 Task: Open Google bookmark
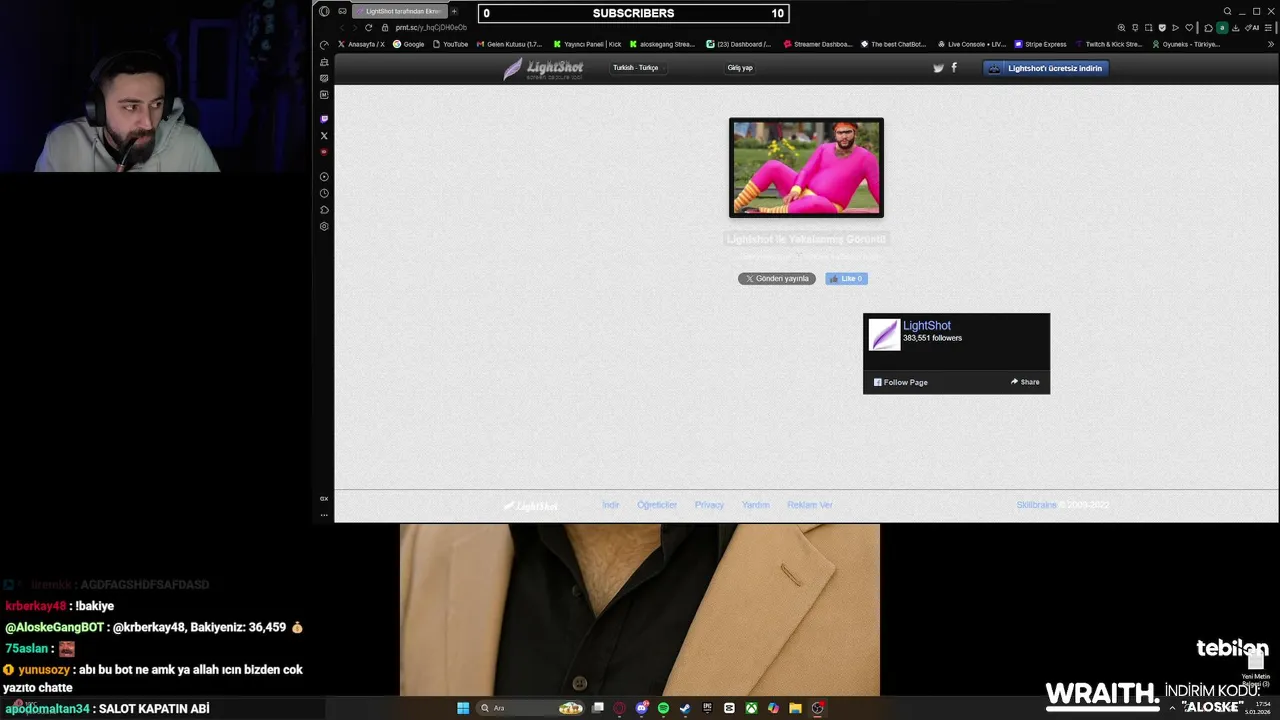coord(409,44)
